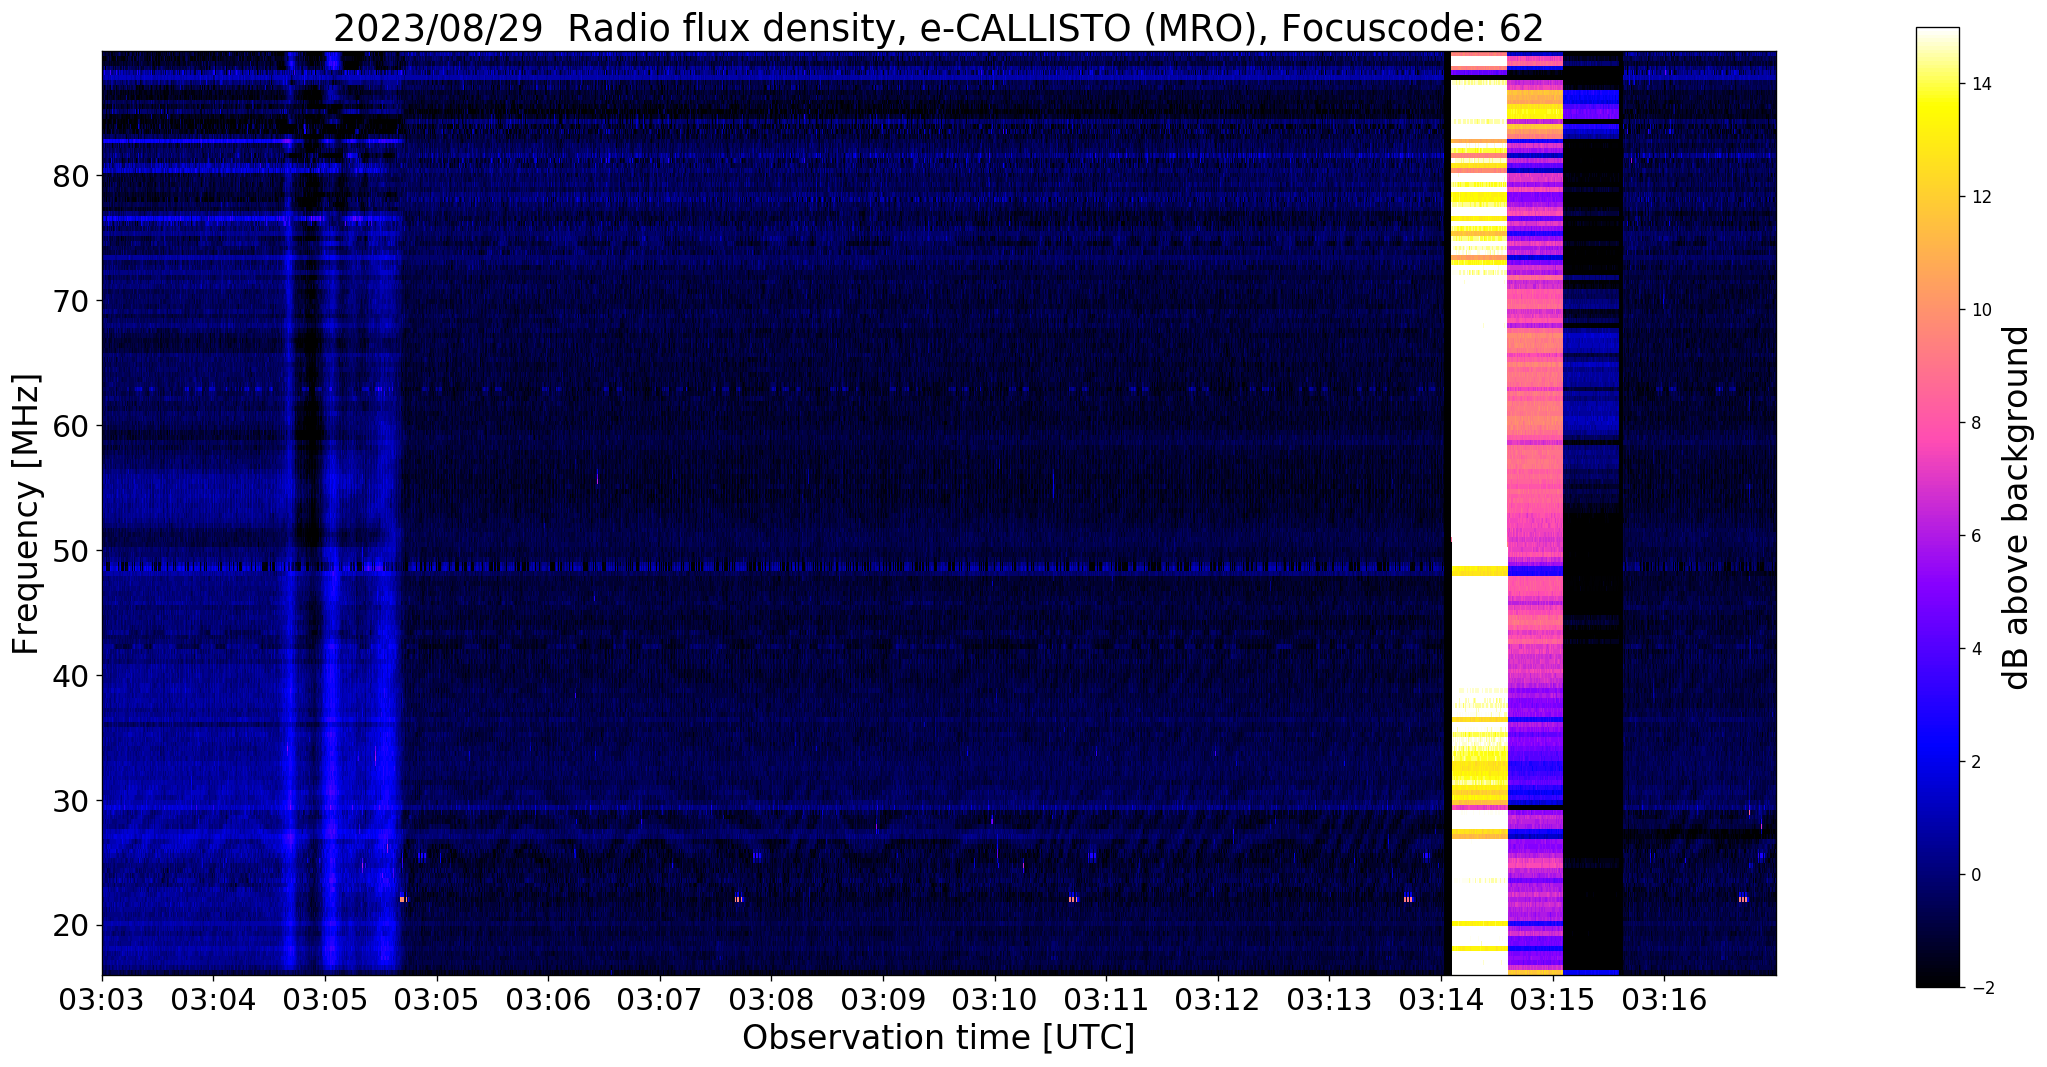Click the pink-orange band right of the white band
Image resolution: width=2047 pixels, height=1067 pixels.
coord(1535,513)
